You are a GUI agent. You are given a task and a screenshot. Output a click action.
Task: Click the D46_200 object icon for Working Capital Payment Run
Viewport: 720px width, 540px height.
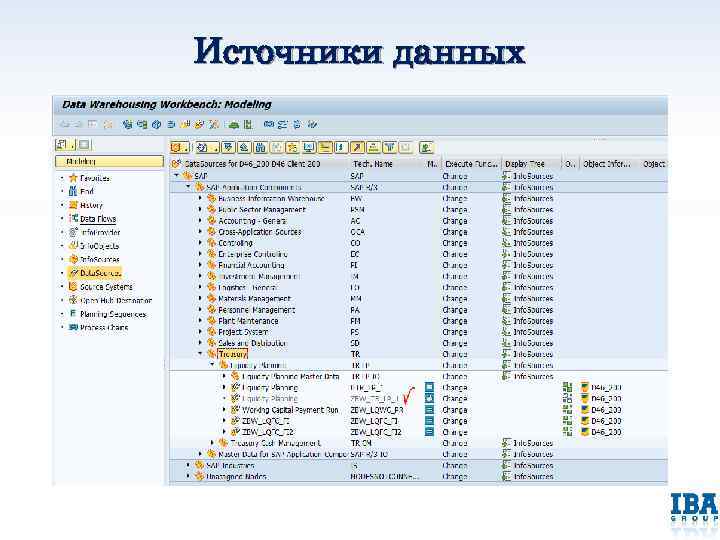pyautogui.click(x=585, y=410)
